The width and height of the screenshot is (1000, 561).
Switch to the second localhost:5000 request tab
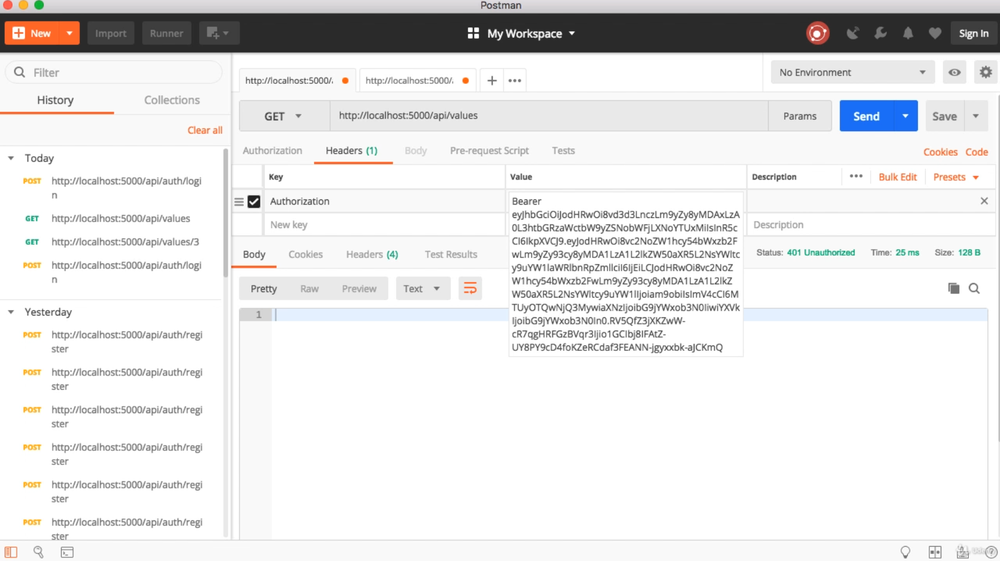416,80
